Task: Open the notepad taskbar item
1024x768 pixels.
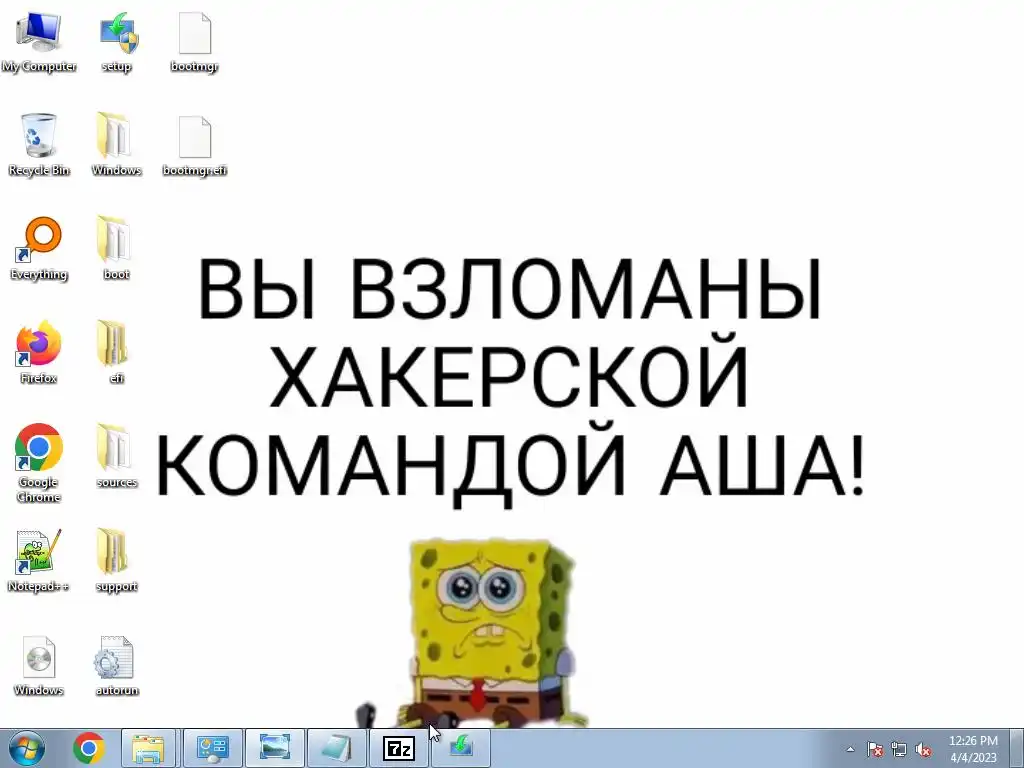Action: click(336, 748)
